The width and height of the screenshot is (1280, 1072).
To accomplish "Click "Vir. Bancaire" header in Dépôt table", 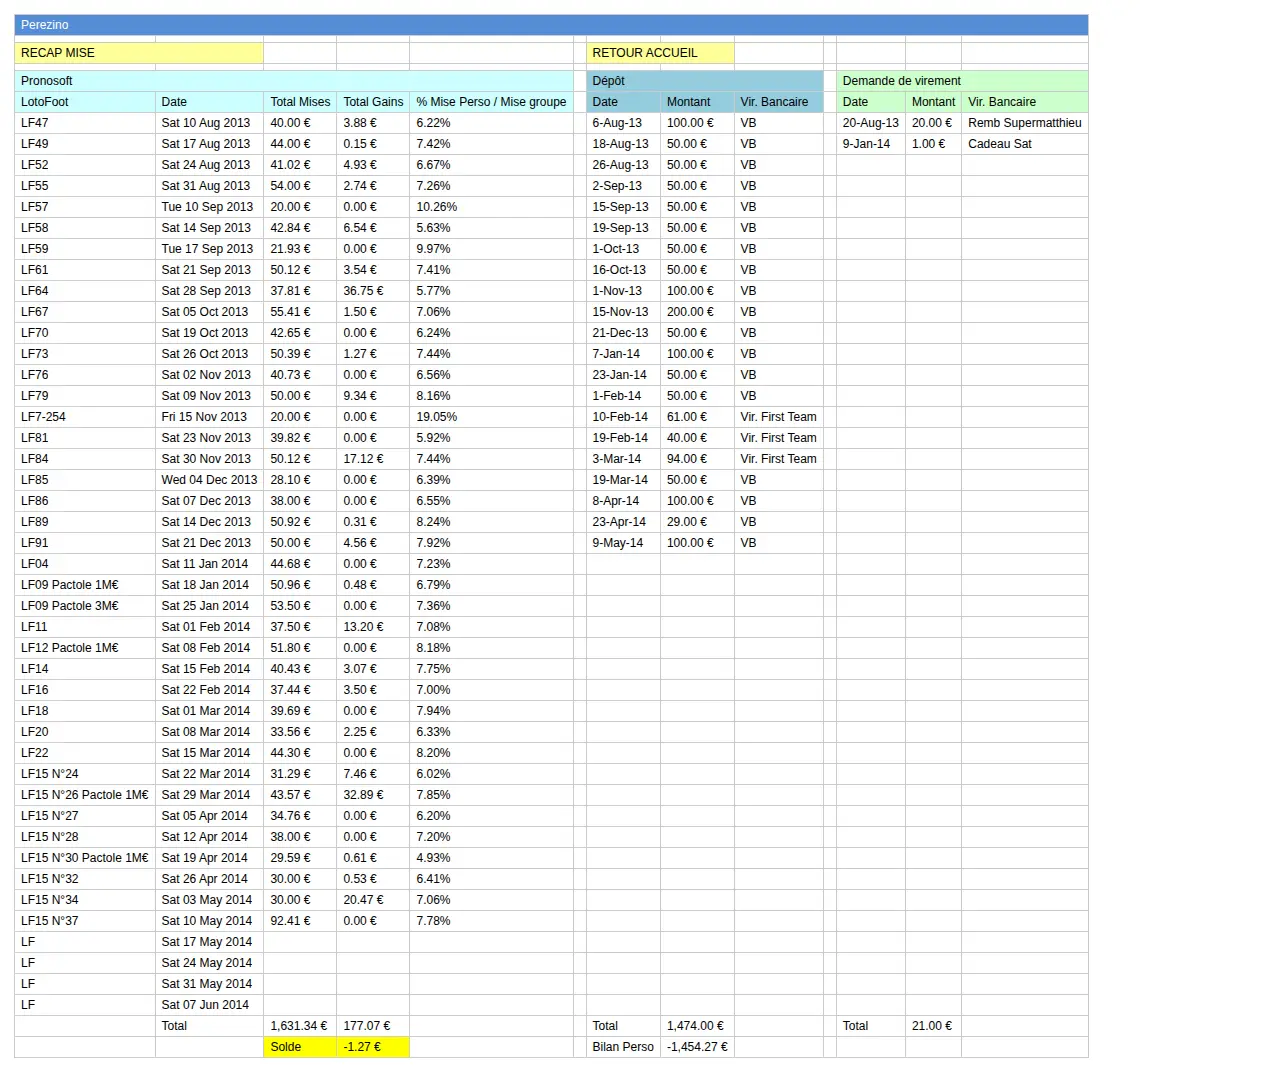I will pos(779,102).
